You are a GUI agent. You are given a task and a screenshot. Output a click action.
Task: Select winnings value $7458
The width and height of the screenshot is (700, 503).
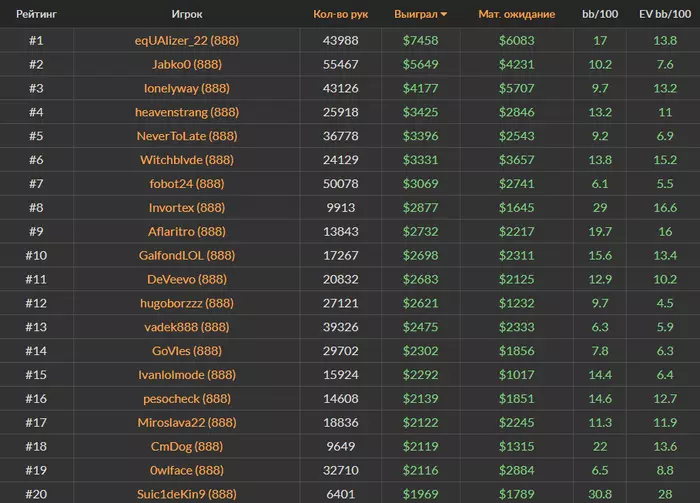(x=421, y=41)
